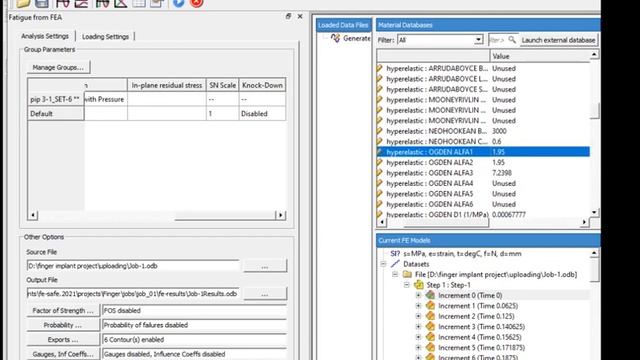Screen dimensions: 640x360
Task: Open Probability settings button
Action: coord(63,325)
